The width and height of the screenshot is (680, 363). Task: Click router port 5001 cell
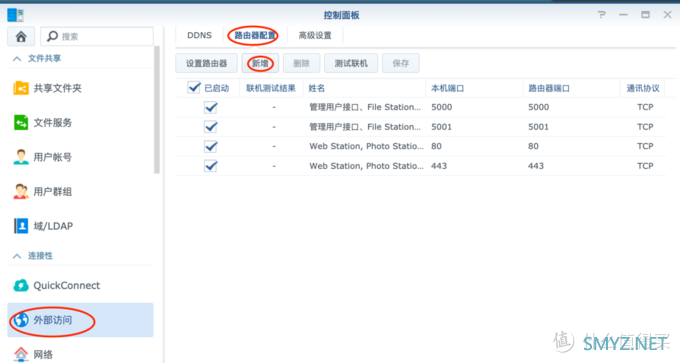[538, 127]
